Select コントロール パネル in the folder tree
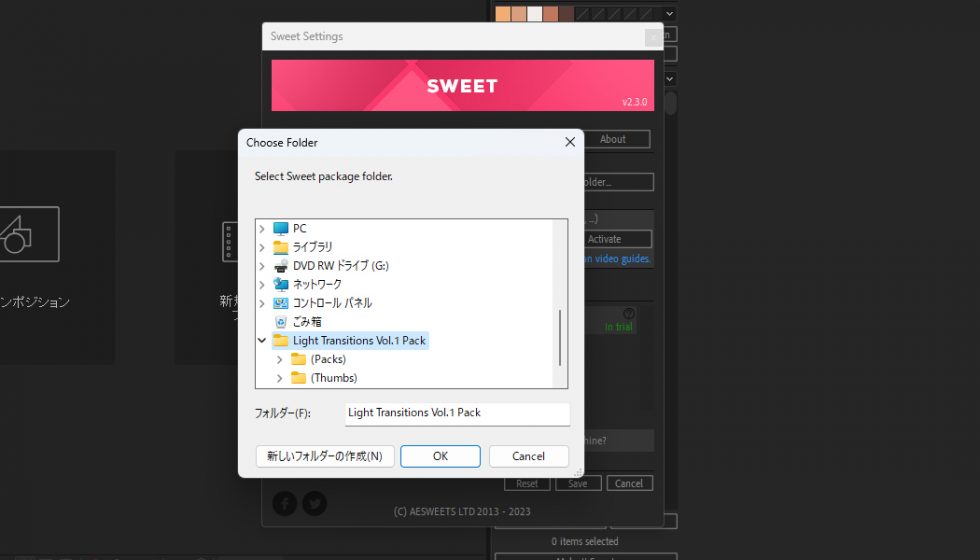Screen dimensions: 980x560 click(x=332, y=303)
